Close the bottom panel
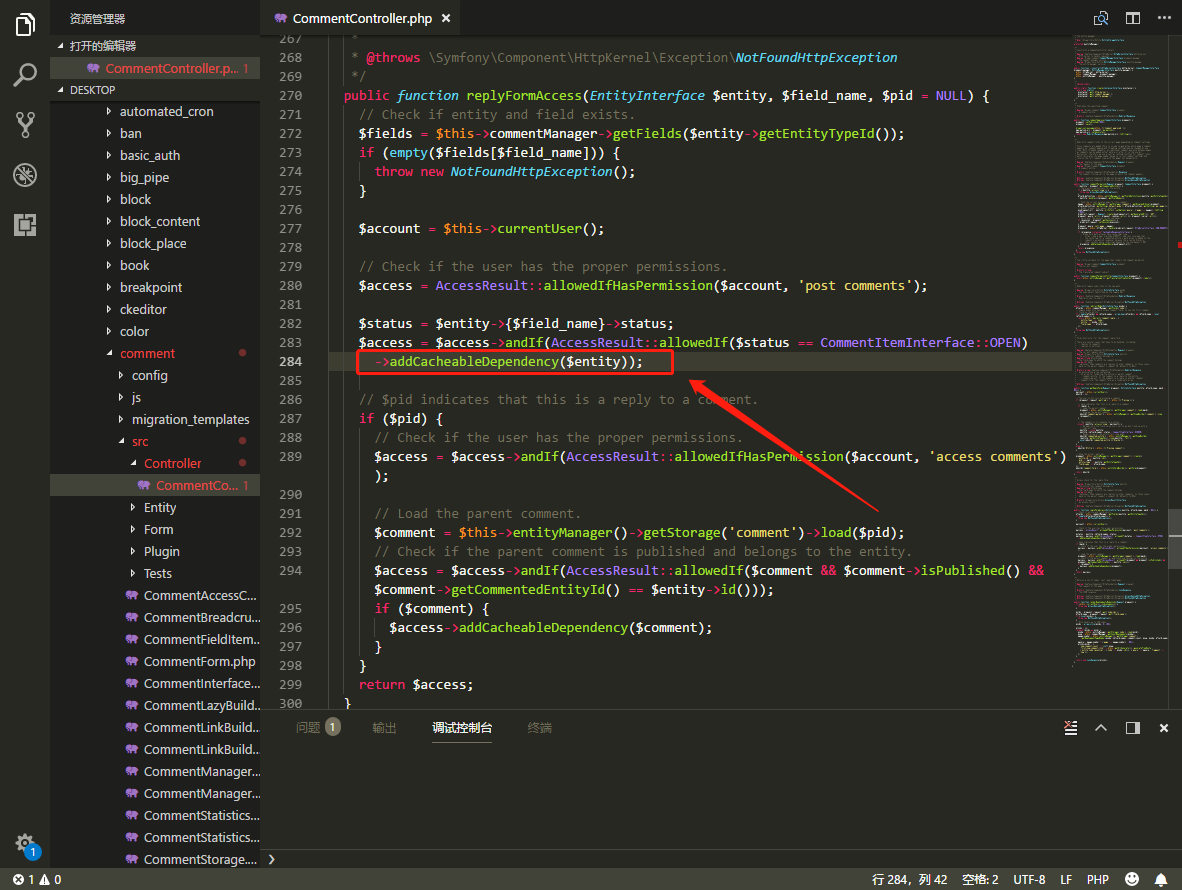 (x=1164, y=728)
